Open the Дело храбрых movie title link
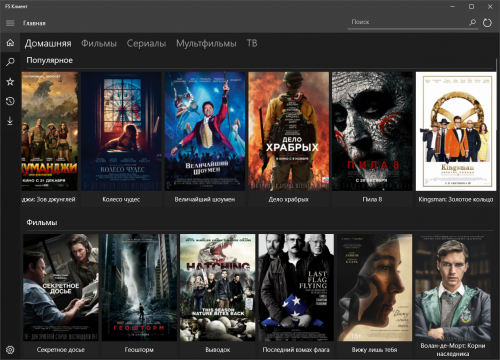 pyautogui.click(x=289, y=199)
